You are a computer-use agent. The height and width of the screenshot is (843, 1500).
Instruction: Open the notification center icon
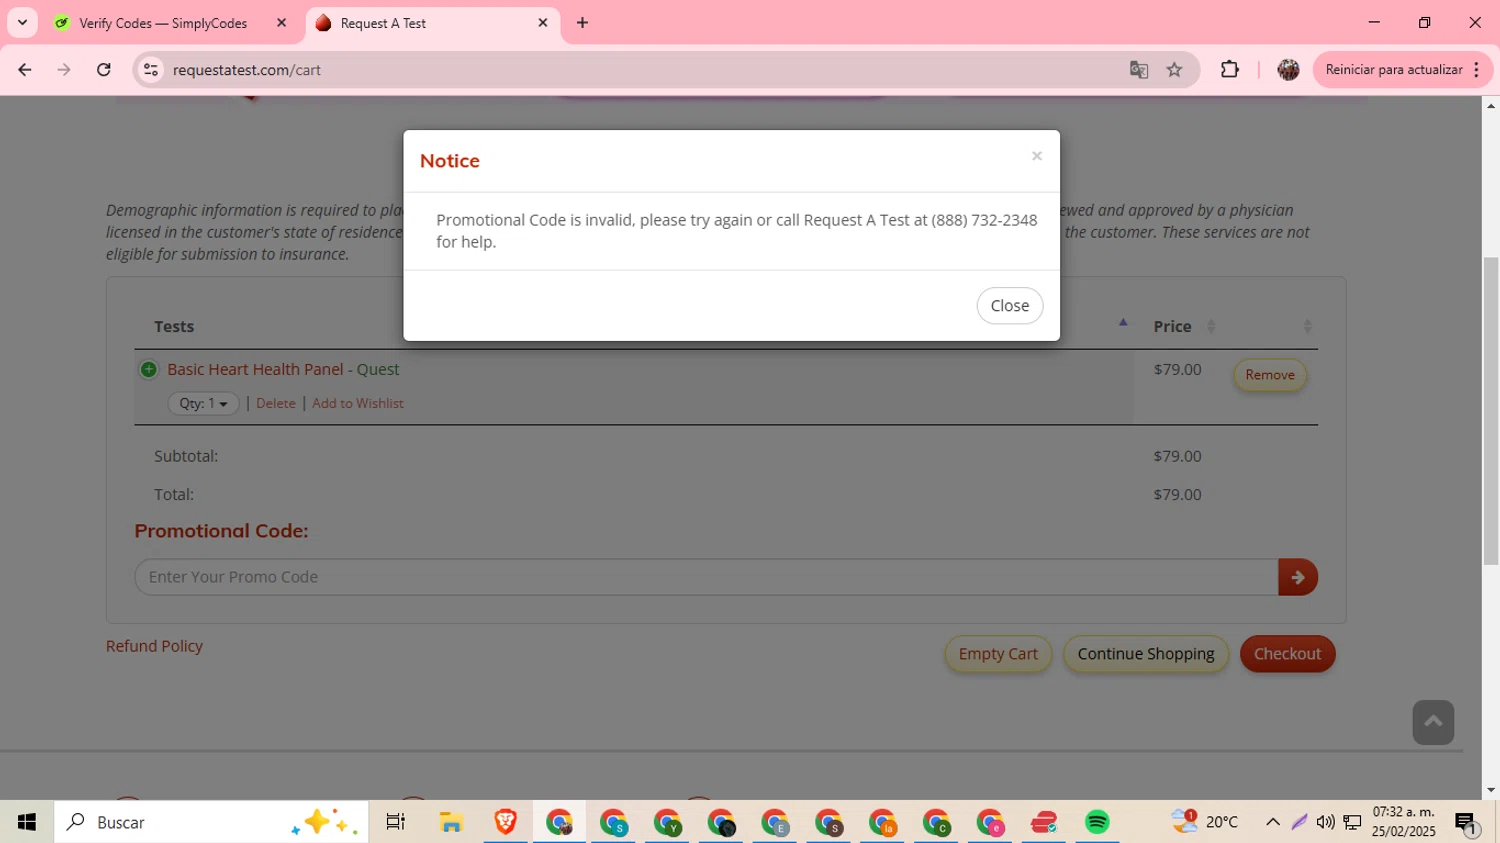point(1466,822)
